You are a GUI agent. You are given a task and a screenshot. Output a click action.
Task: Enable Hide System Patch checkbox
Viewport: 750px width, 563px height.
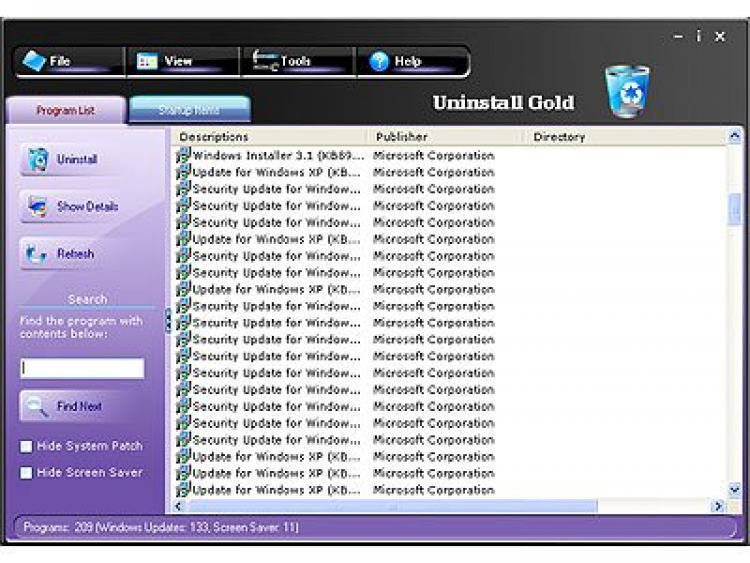pyautogui.click(x=26, y=446)
